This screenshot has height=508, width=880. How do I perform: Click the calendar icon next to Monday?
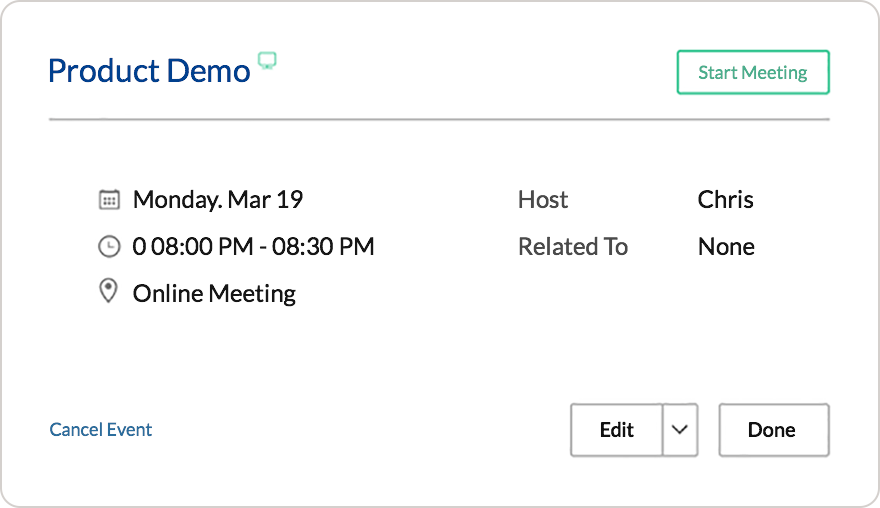click(x=109, y=199)
